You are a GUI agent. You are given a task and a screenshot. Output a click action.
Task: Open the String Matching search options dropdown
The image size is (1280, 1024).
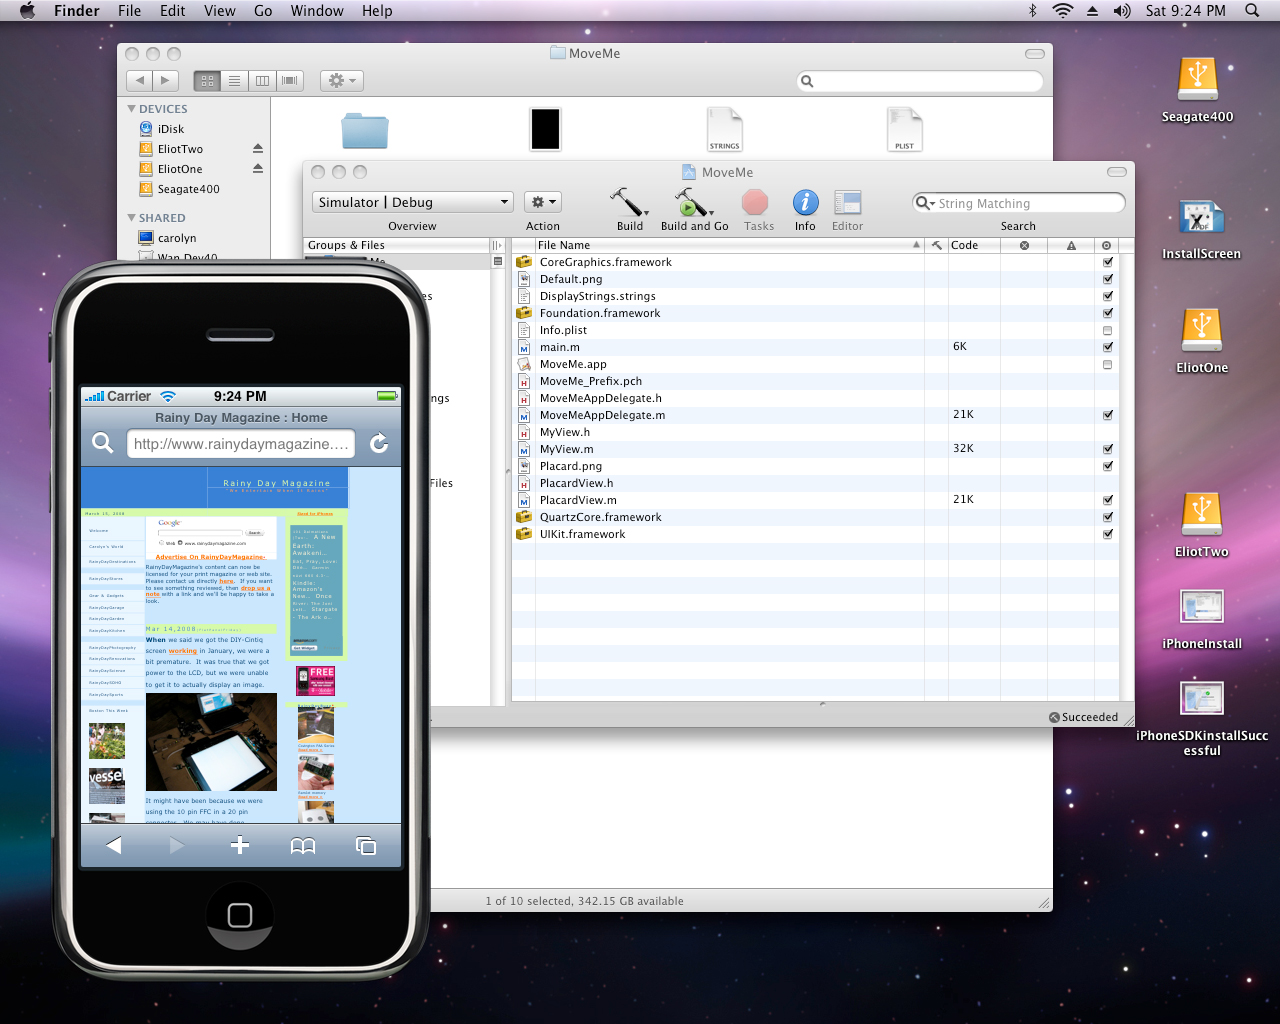pos(924,203)
